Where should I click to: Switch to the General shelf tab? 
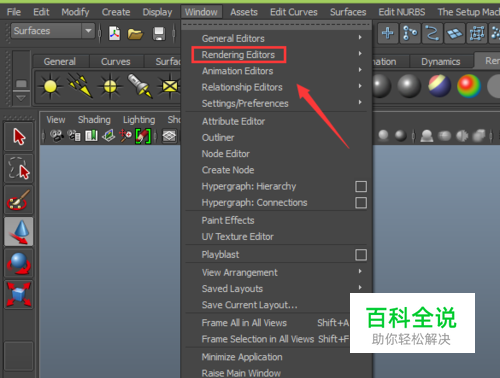(60, 61)
